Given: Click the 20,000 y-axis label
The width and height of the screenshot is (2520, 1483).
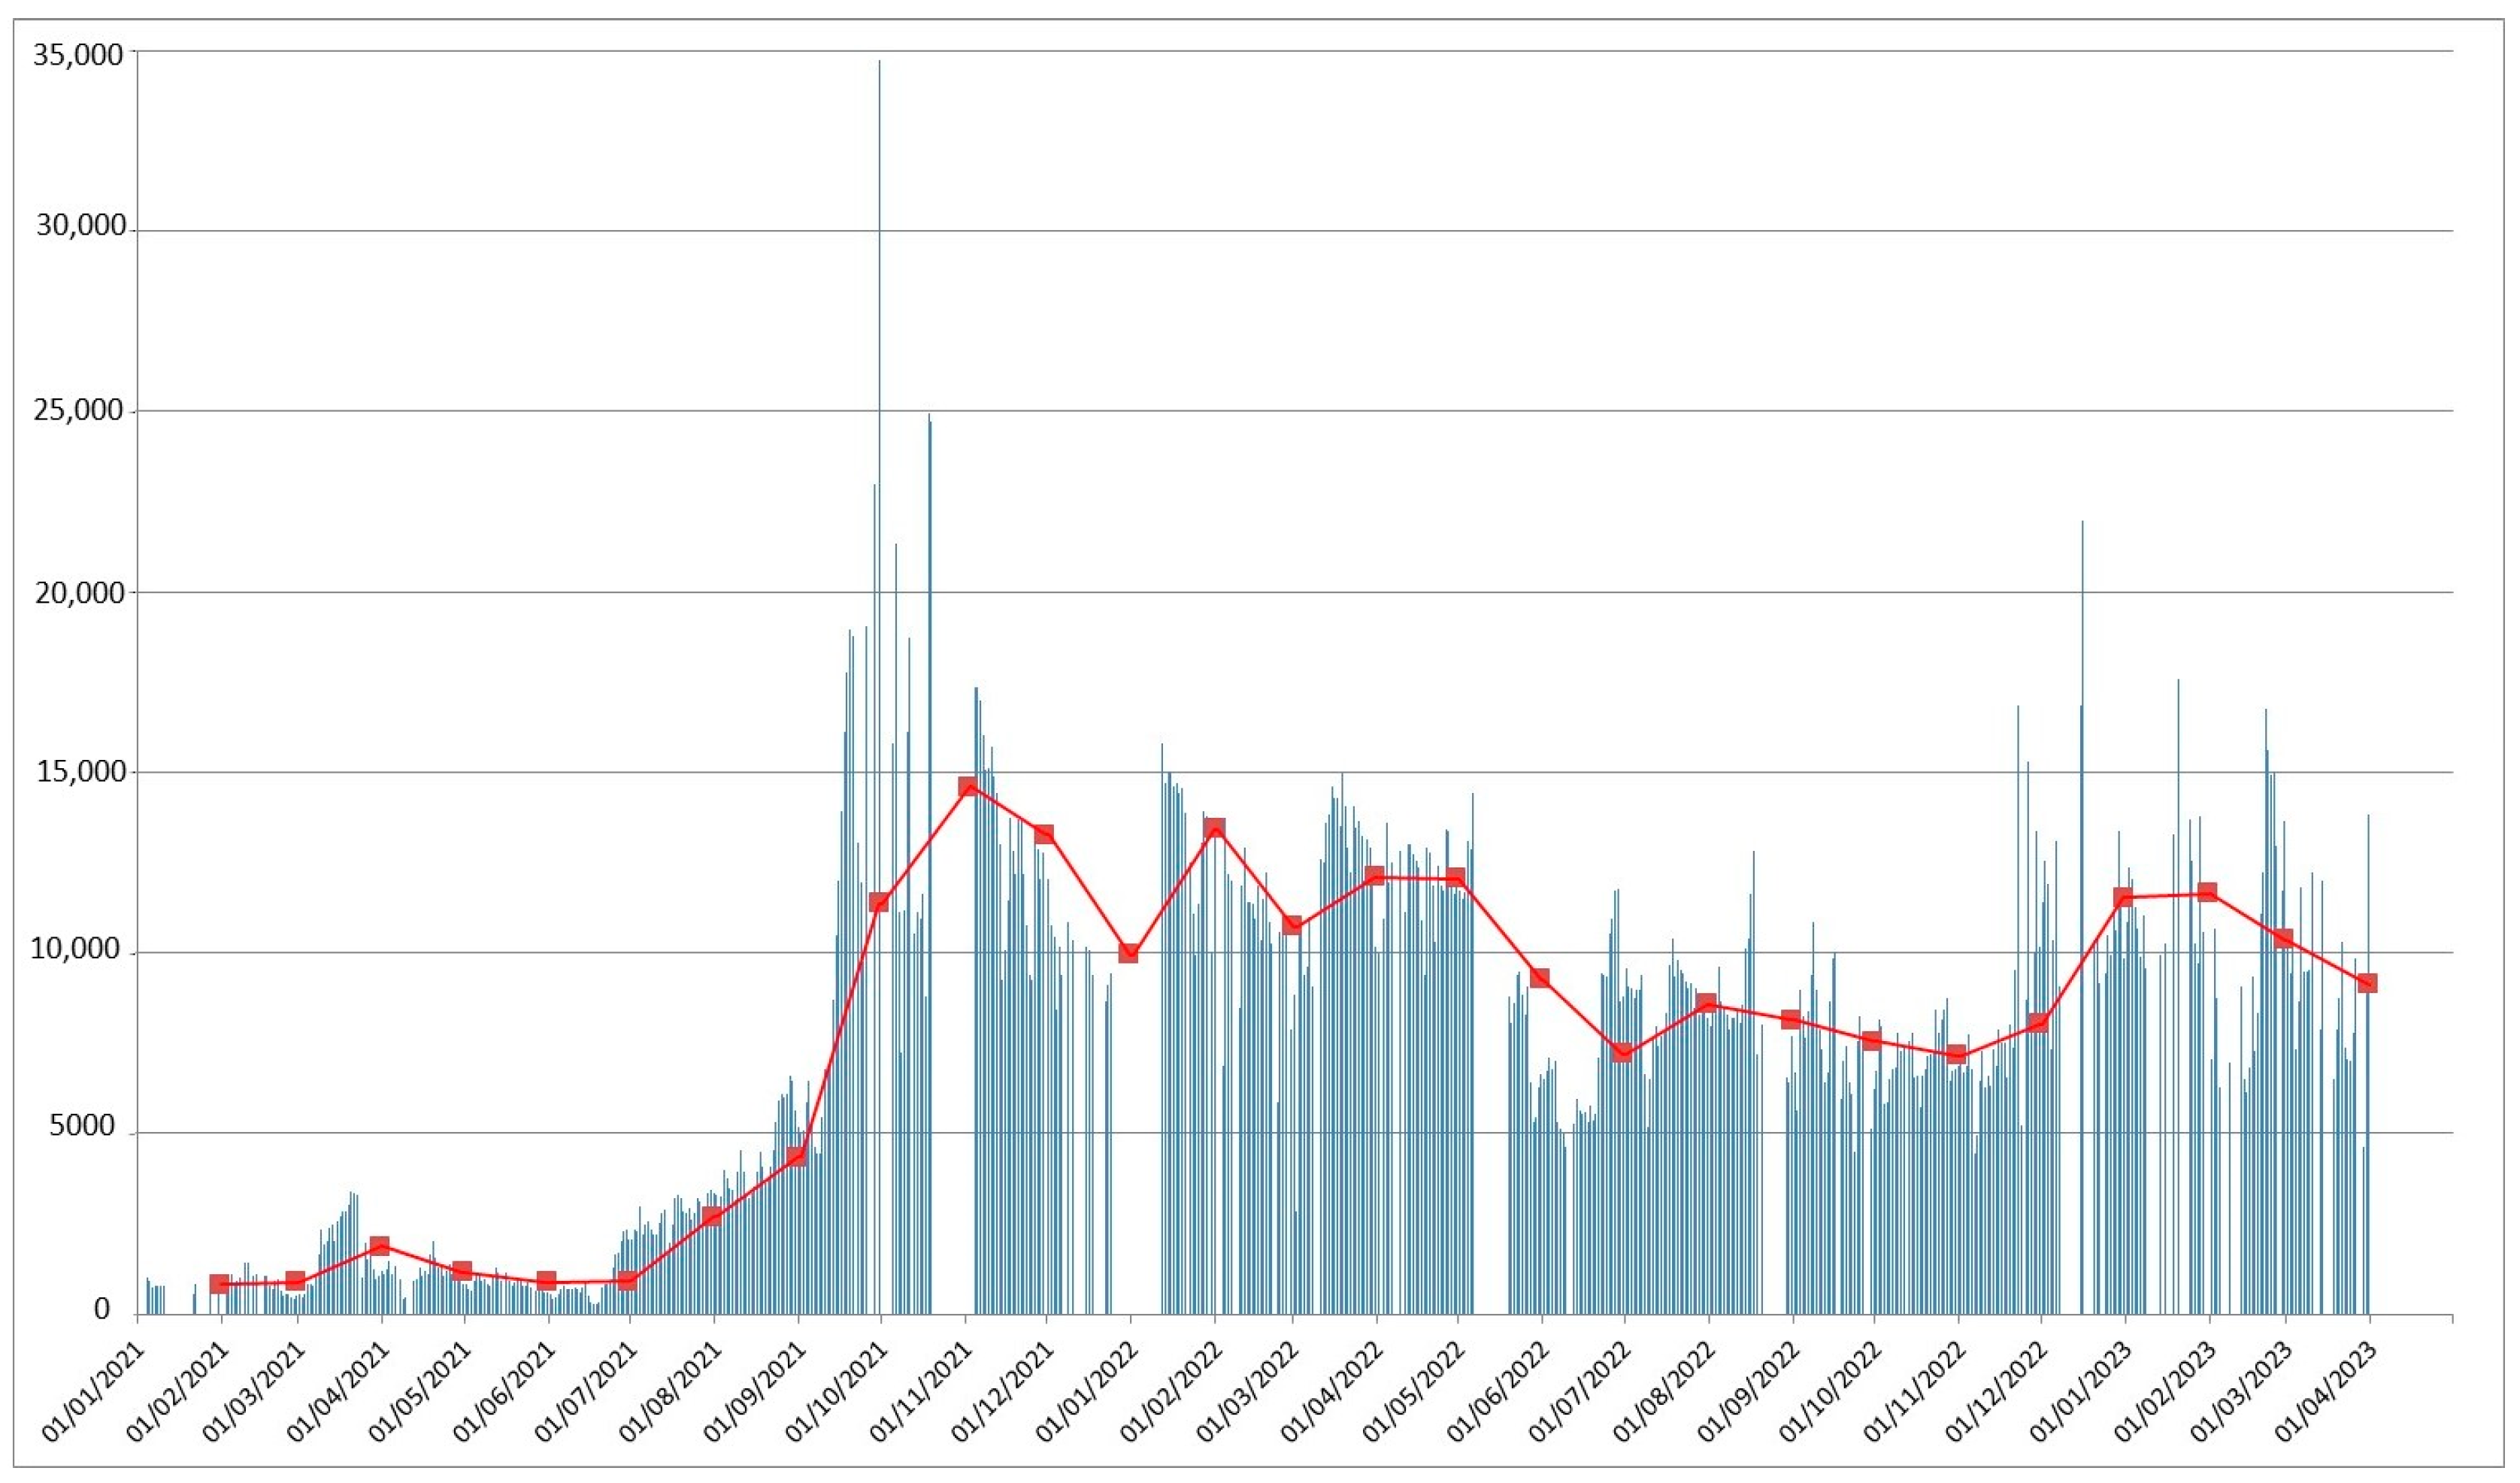Looking at the screenshot, I should [81, 592].
